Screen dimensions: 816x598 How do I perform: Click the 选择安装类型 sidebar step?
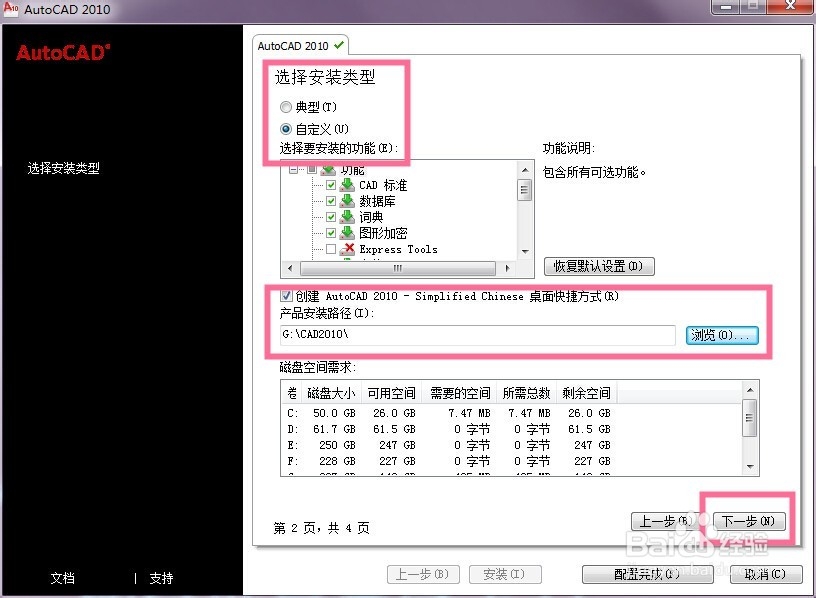click(x=63, y=168)
